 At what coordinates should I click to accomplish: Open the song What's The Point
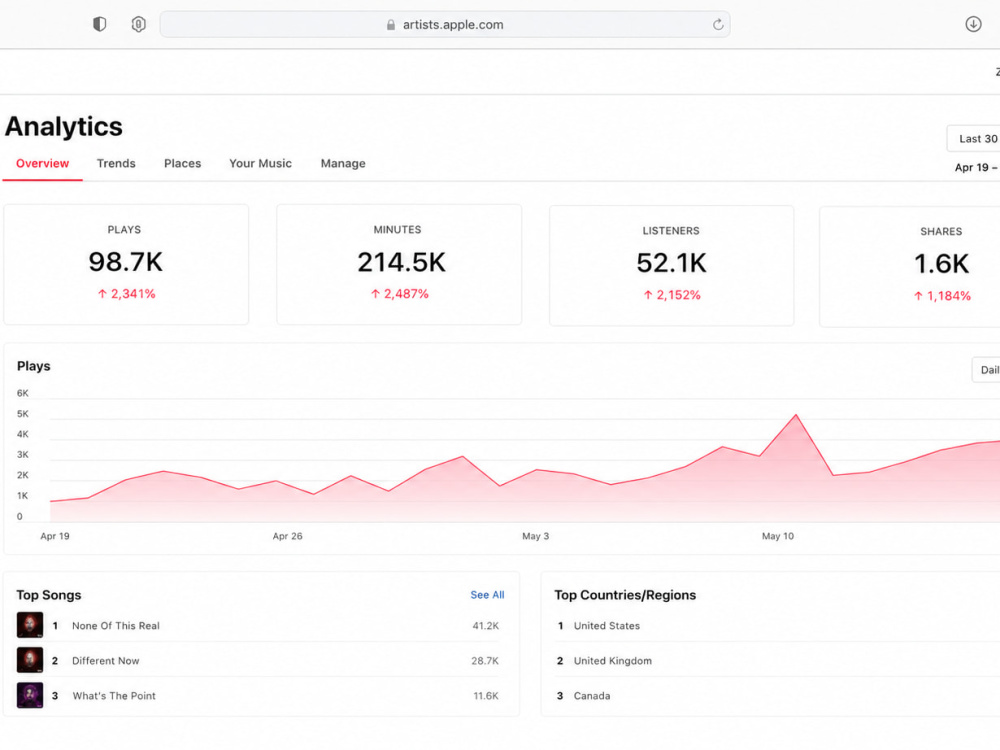[114, 696]
